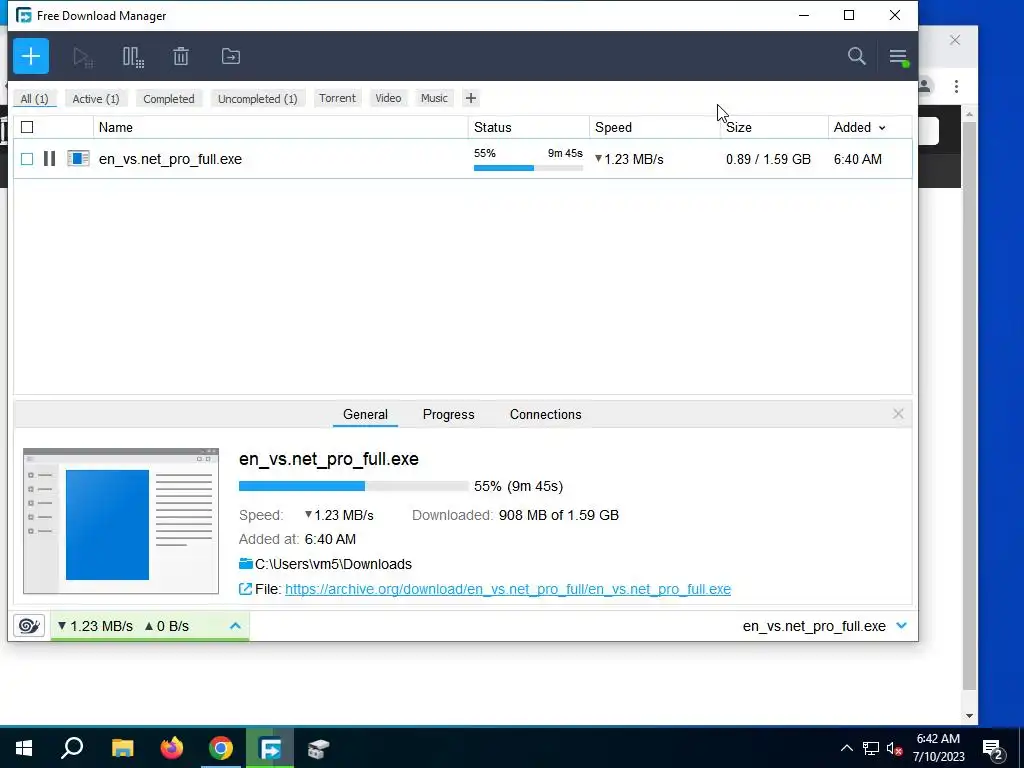Screen dimensions: 1024x768
Task: Launch Firefox from the taskbar
Action: coord(172,748)
